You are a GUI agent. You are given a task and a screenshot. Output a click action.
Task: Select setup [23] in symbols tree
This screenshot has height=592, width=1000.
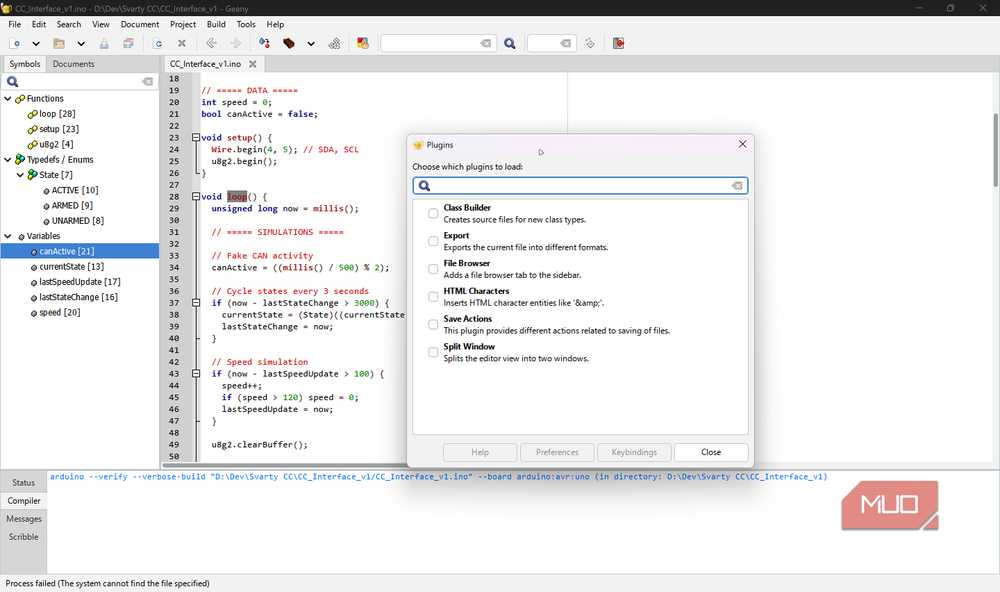[59, 129]
